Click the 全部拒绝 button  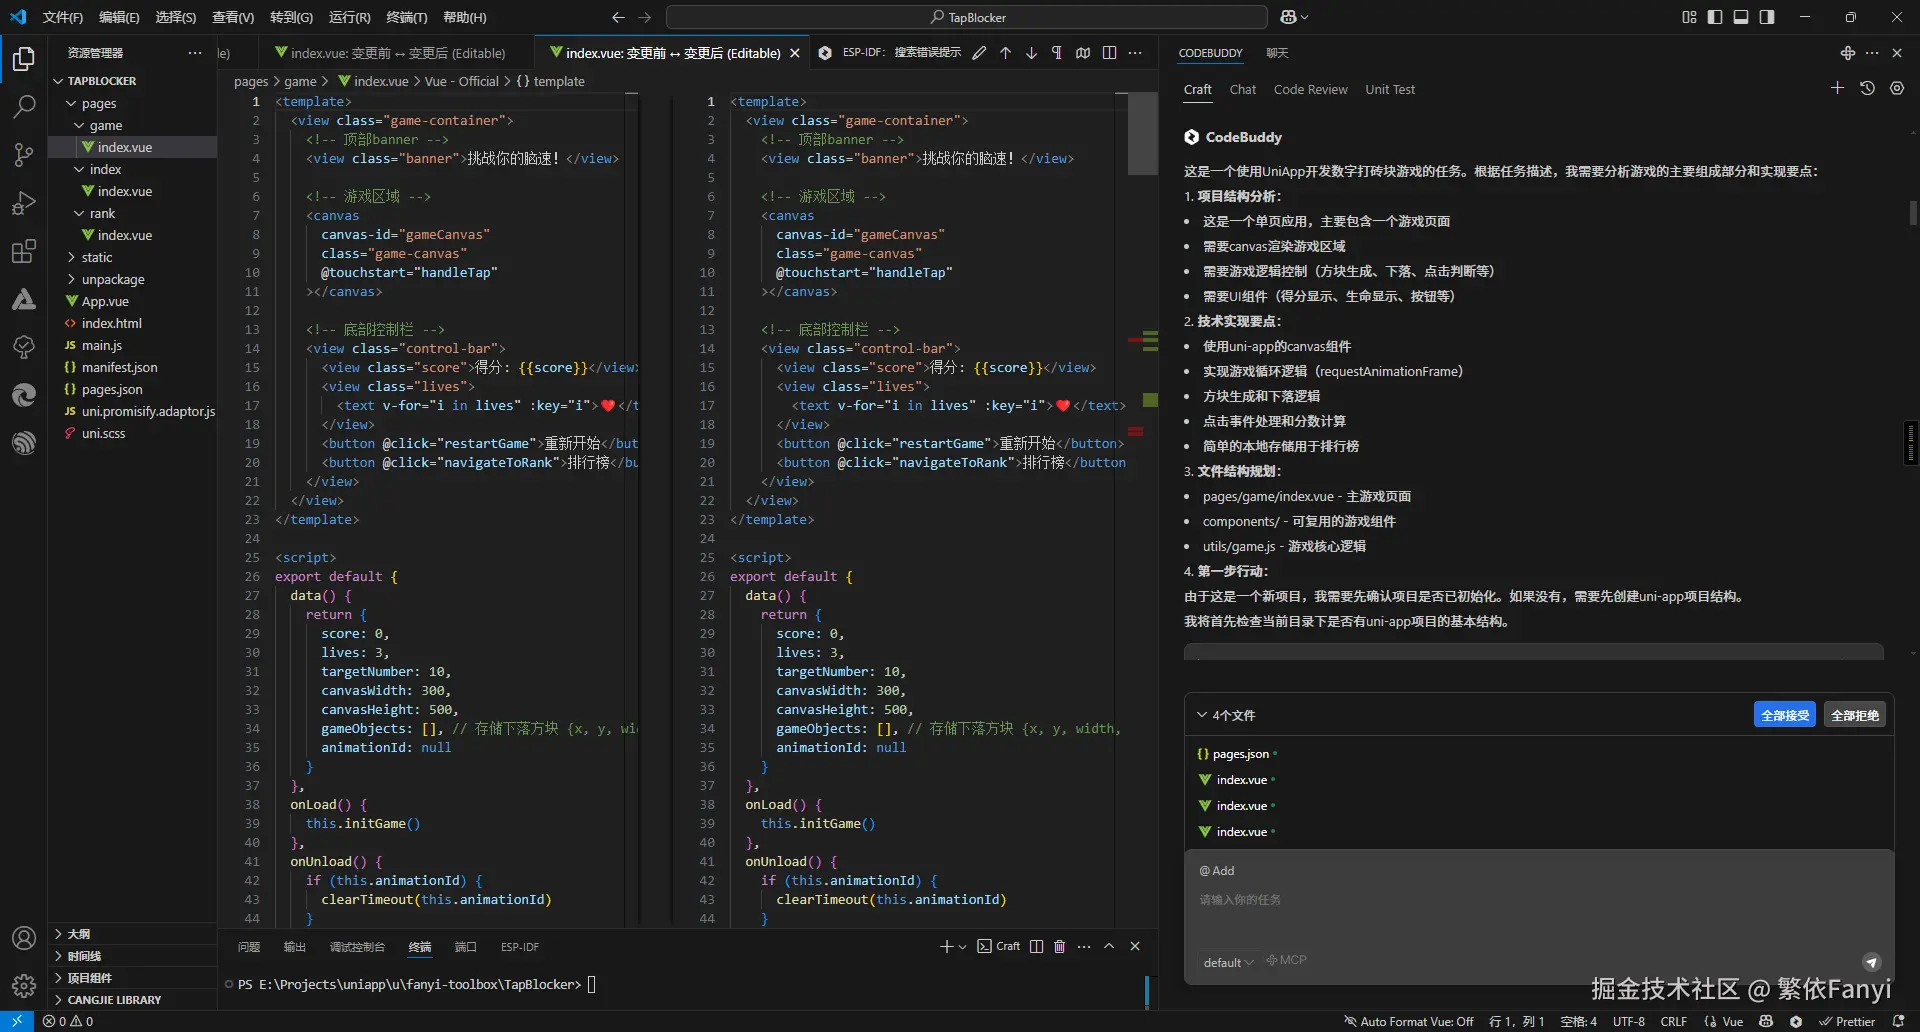[x=1854, y=715]
